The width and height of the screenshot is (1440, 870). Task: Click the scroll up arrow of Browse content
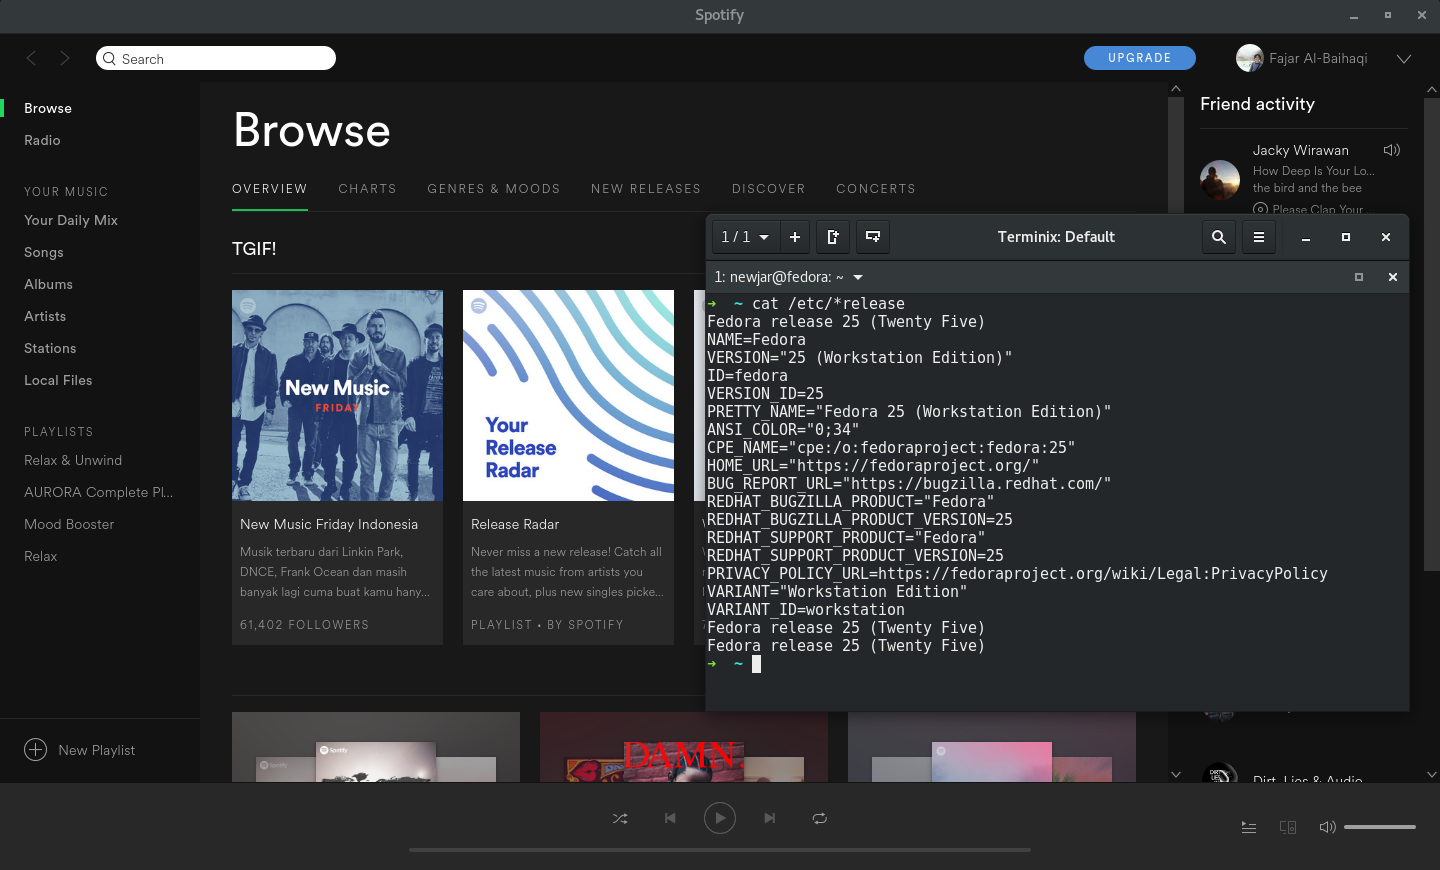pyautogui.click(x=1176, y=89)
